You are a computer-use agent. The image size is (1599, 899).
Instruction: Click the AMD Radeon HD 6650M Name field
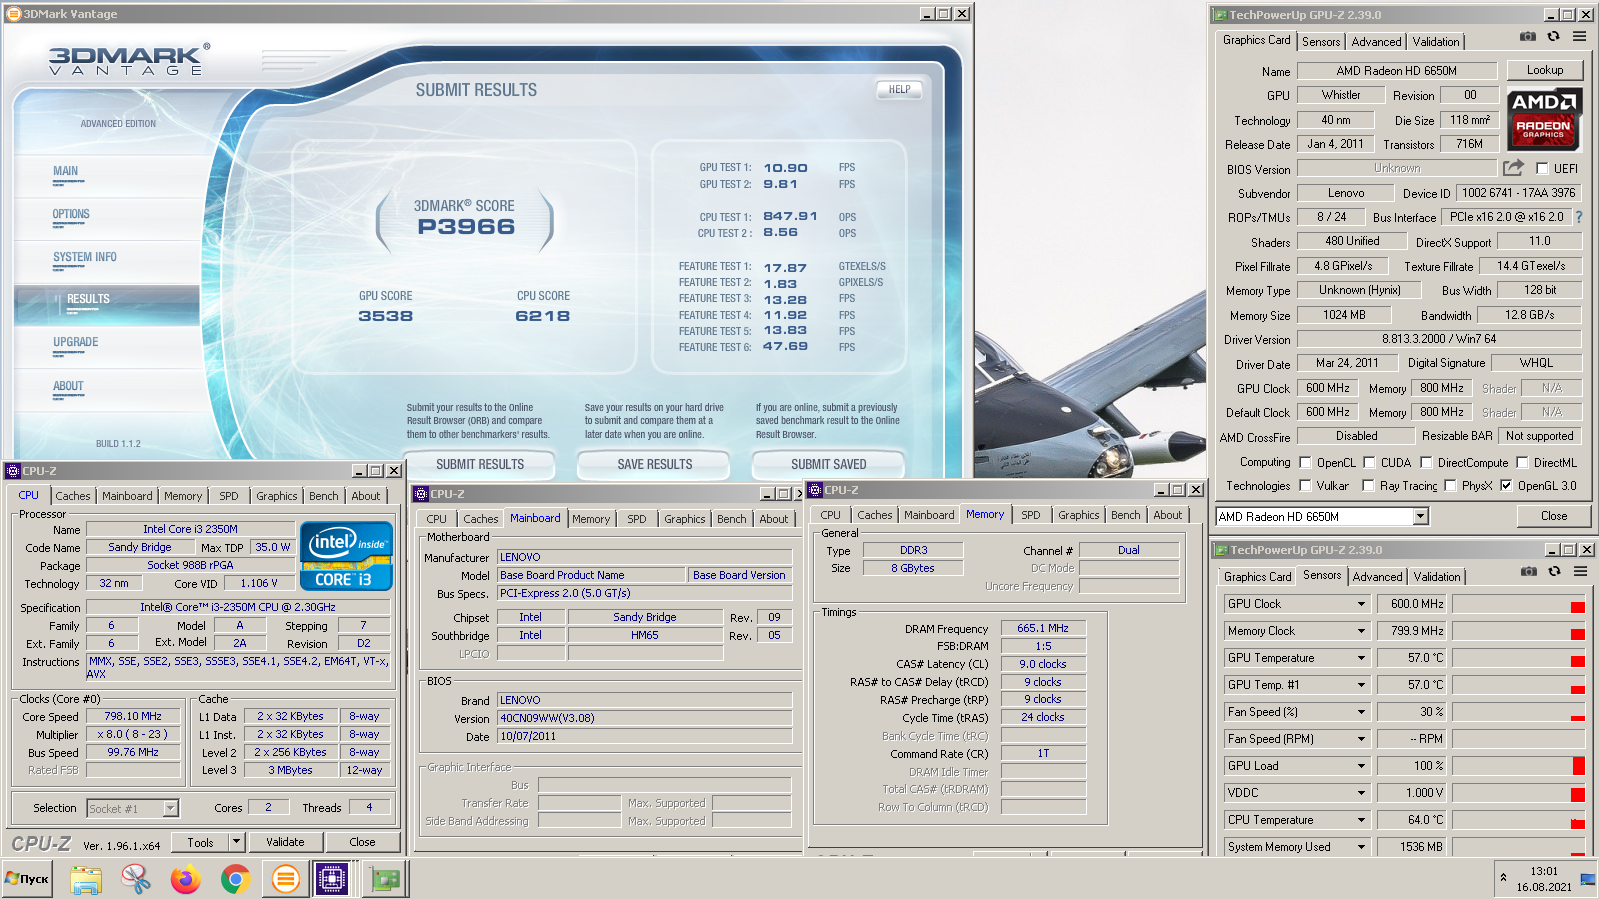click(1397, 71)
